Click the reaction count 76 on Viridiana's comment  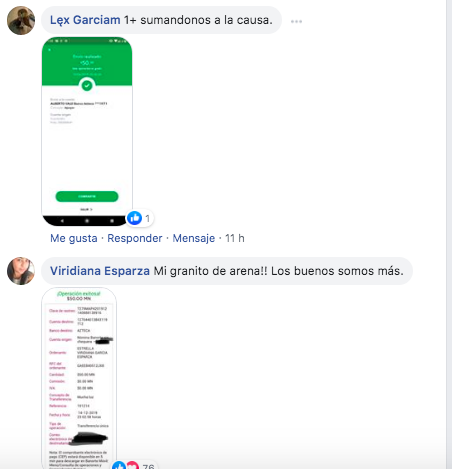point(148,466)
